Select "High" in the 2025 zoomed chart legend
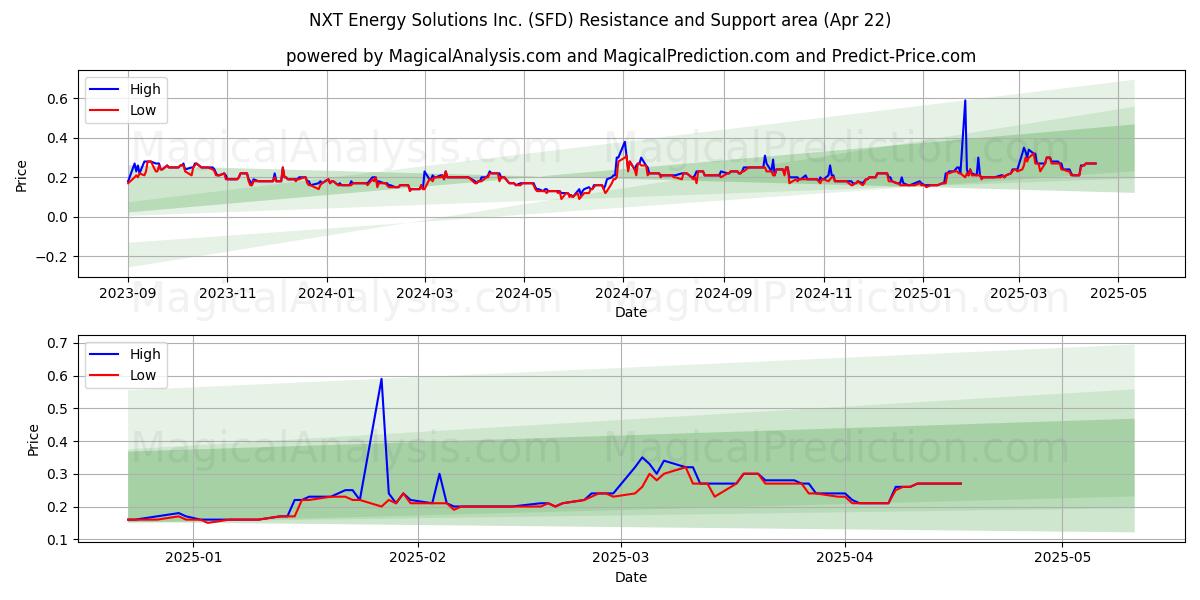This screenshot has width=1200, height=600. pos(145,353)
